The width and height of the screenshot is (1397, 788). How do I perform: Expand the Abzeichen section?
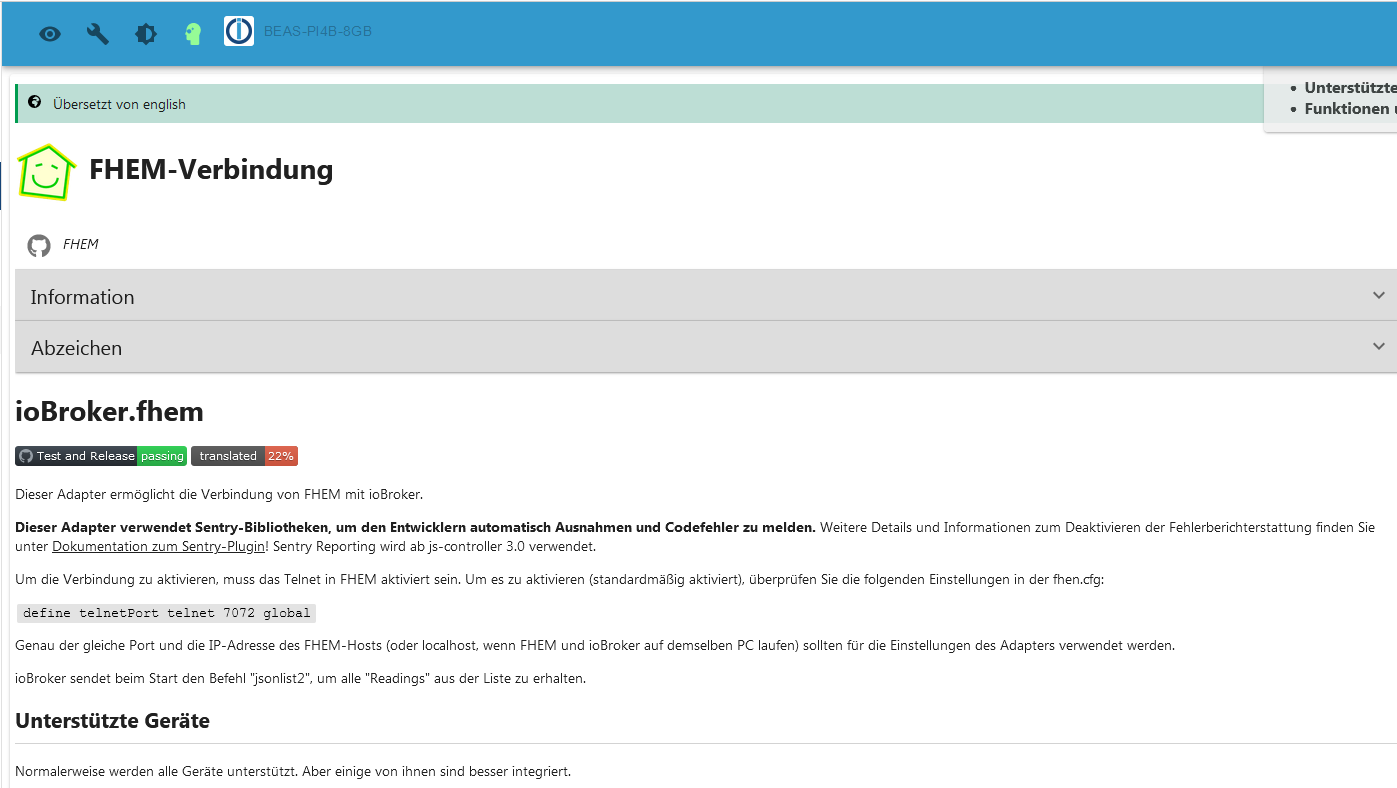(706, 347)
